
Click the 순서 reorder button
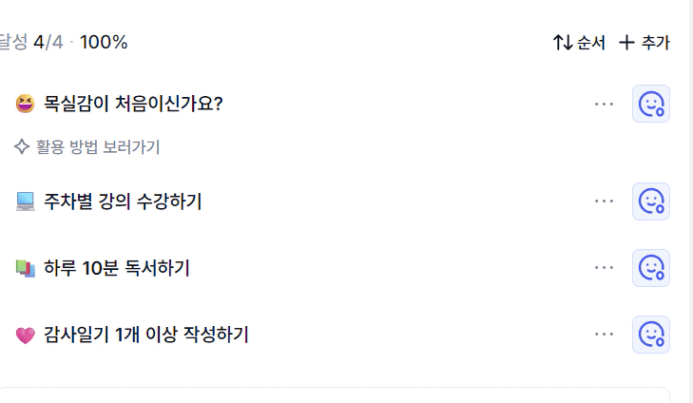(x=579, y=43)
